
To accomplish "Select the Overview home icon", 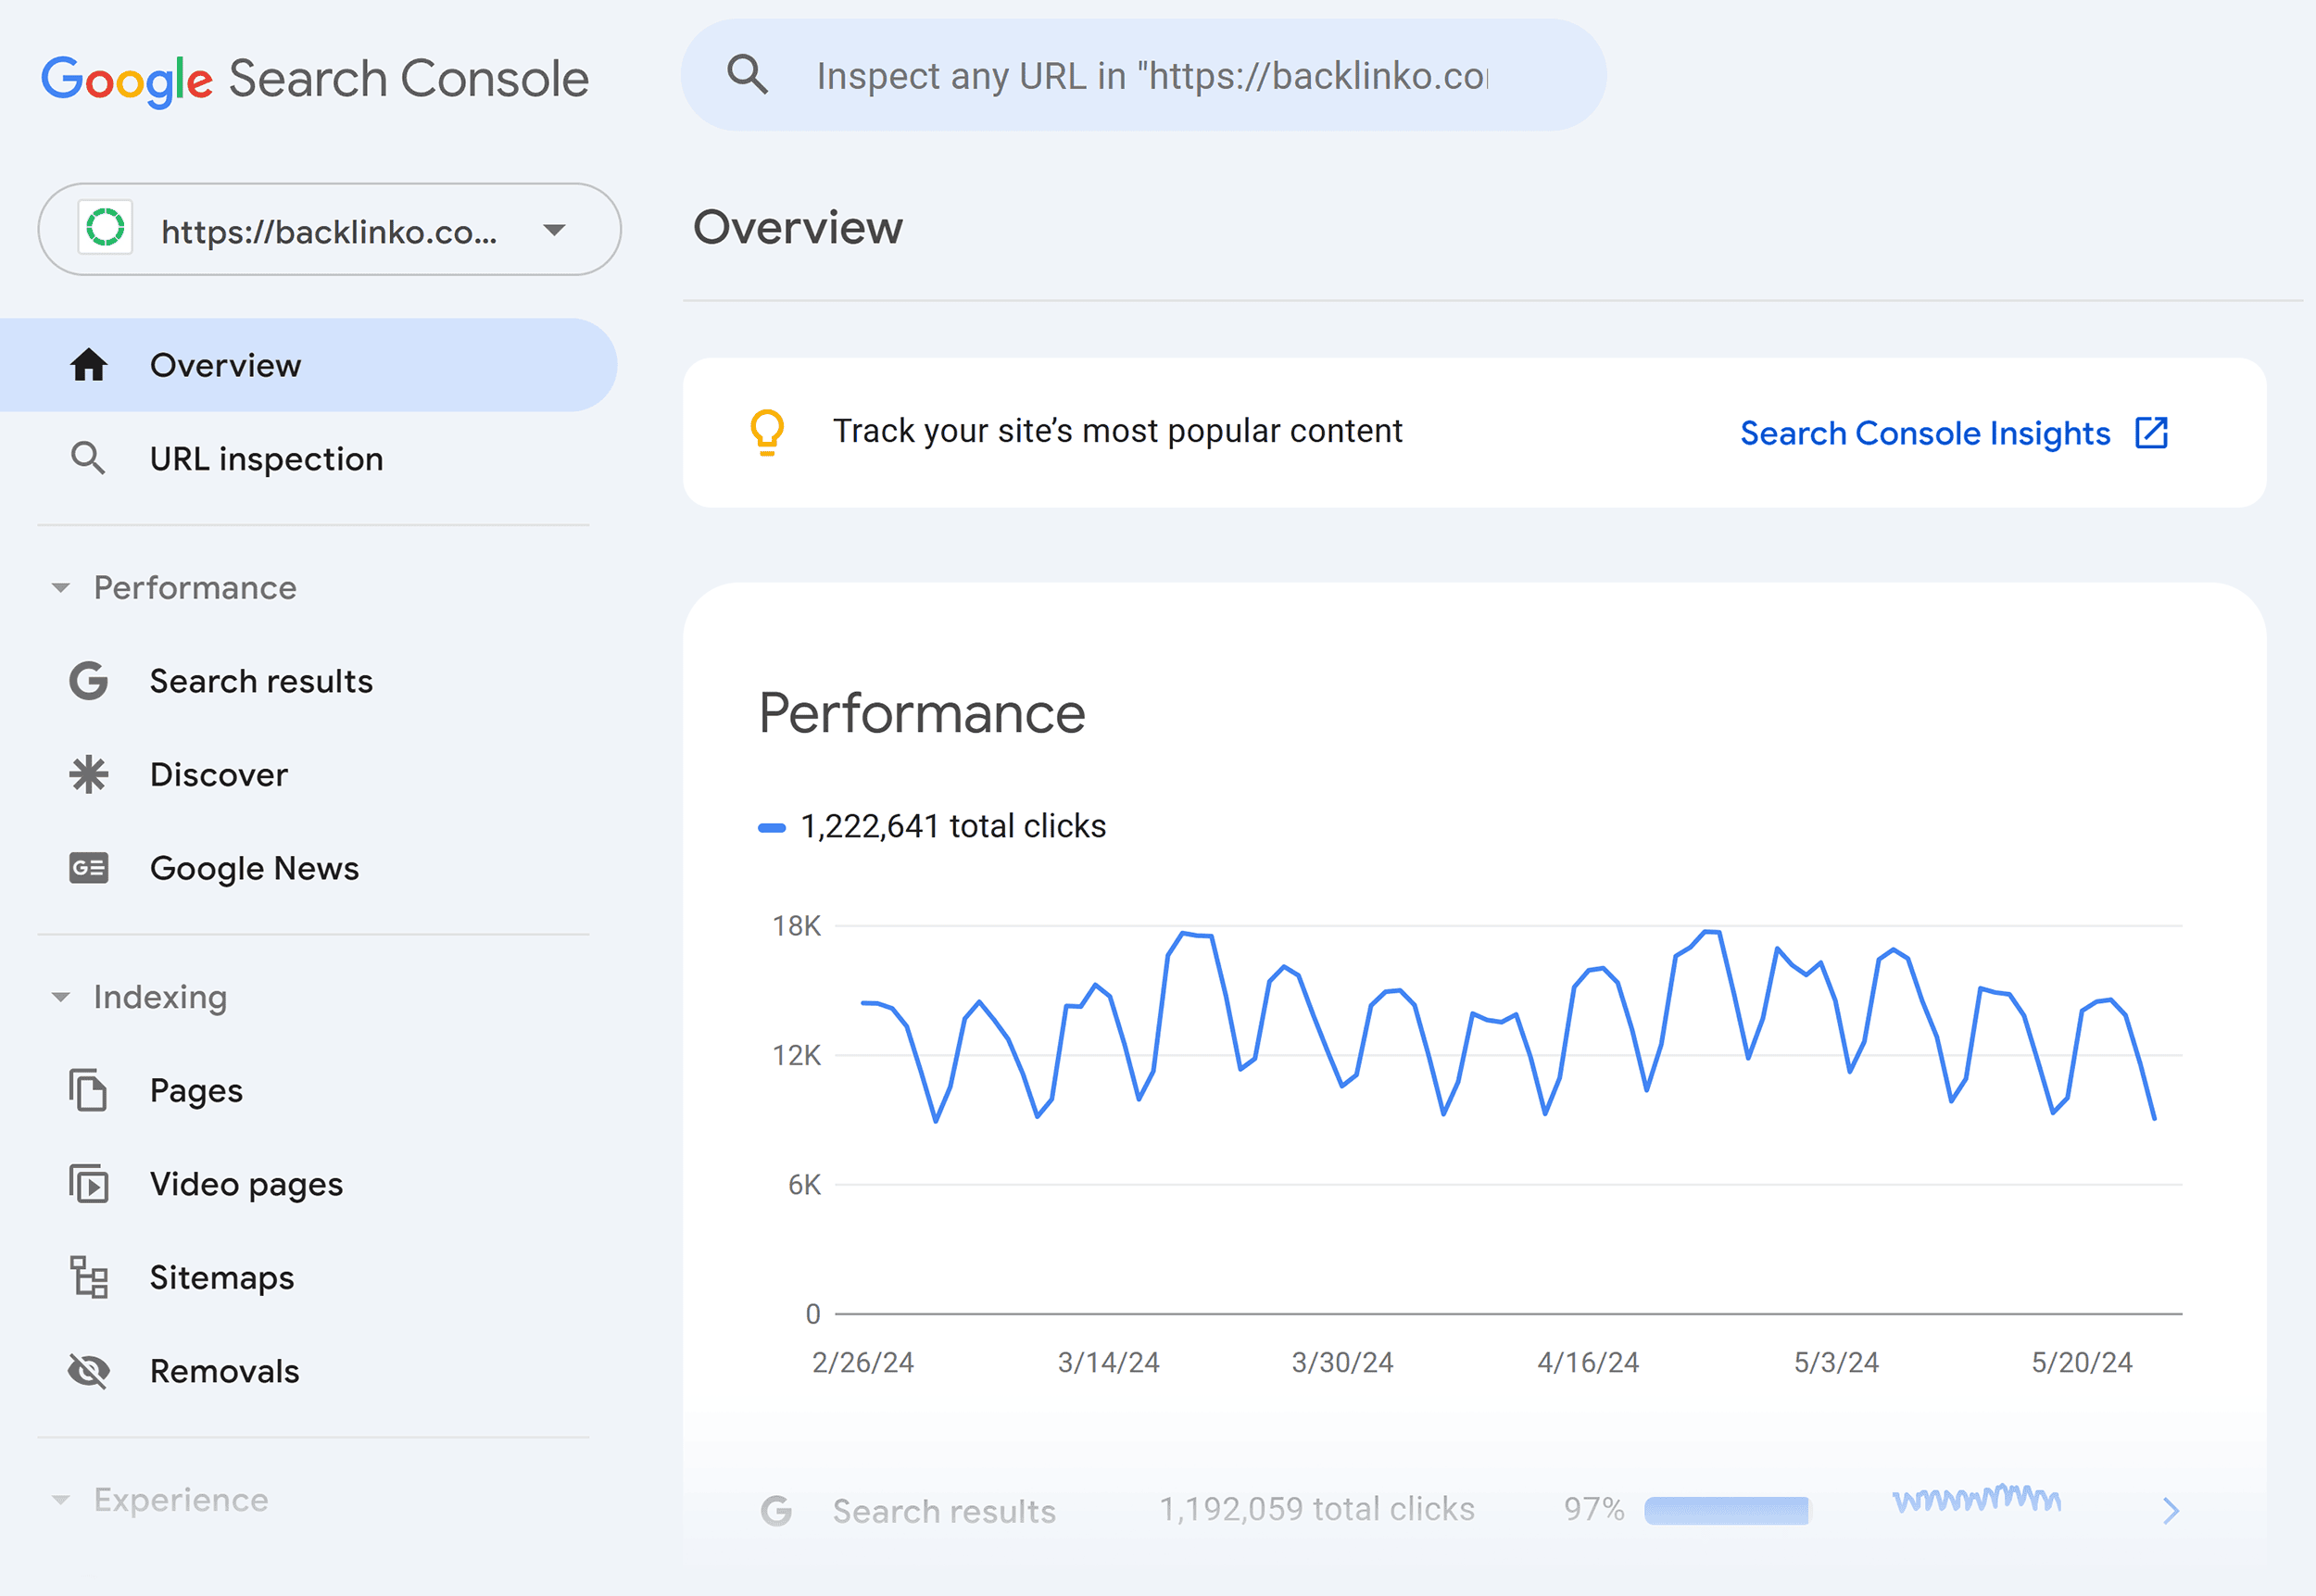I will tap(88, 365).
